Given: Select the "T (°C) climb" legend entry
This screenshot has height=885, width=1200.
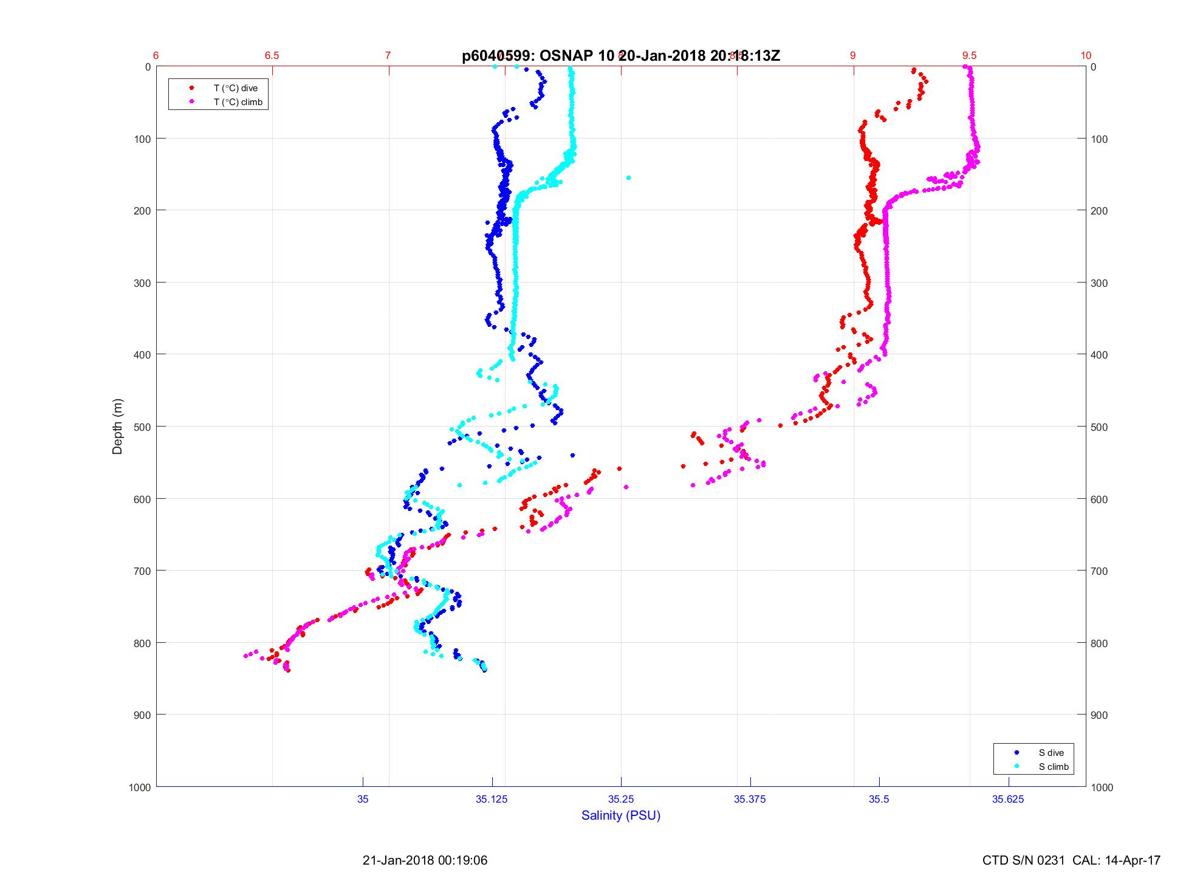Looking at the screenshot, I should tap(238, 102).
